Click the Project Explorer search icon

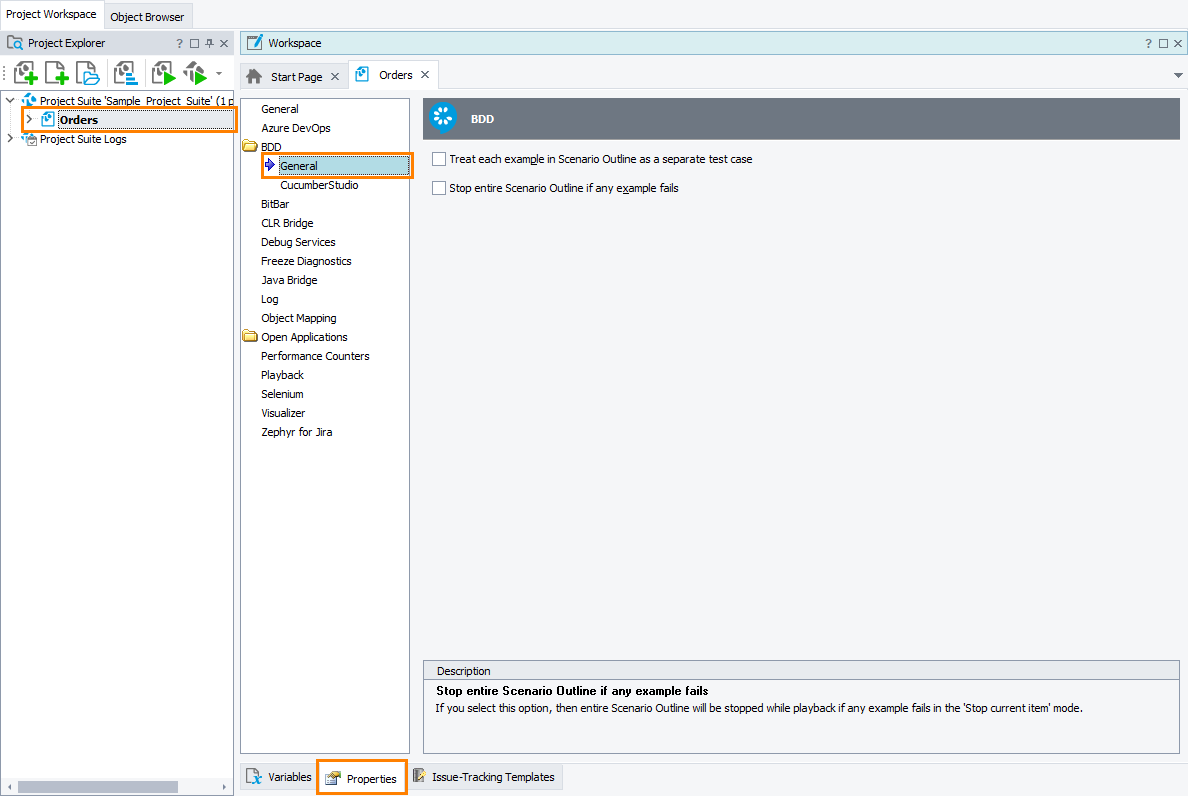pos(14,43)
